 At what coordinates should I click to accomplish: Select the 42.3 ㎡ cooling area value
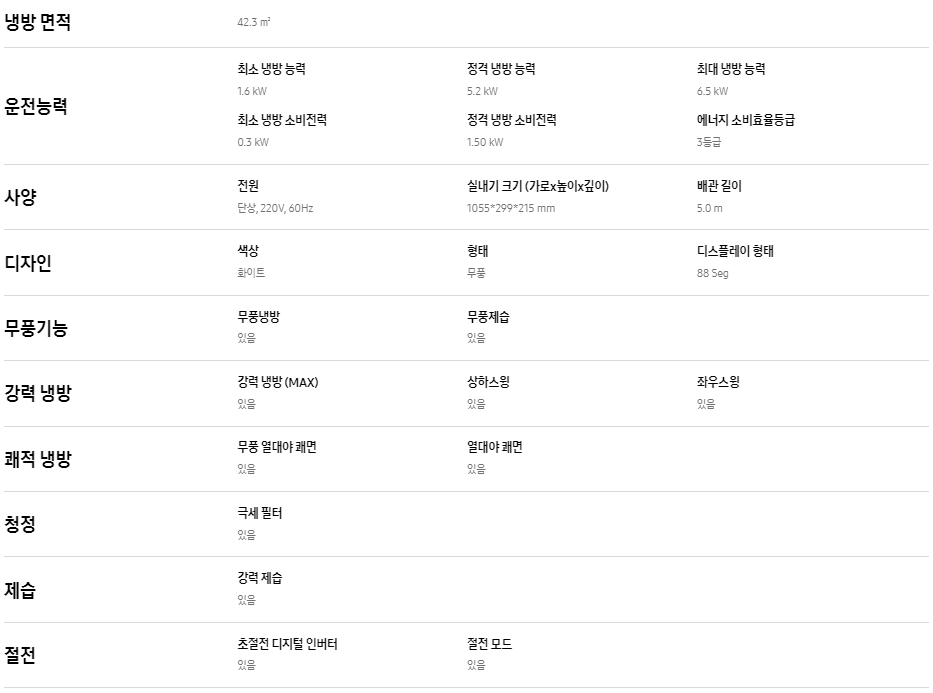coord(253,22)
